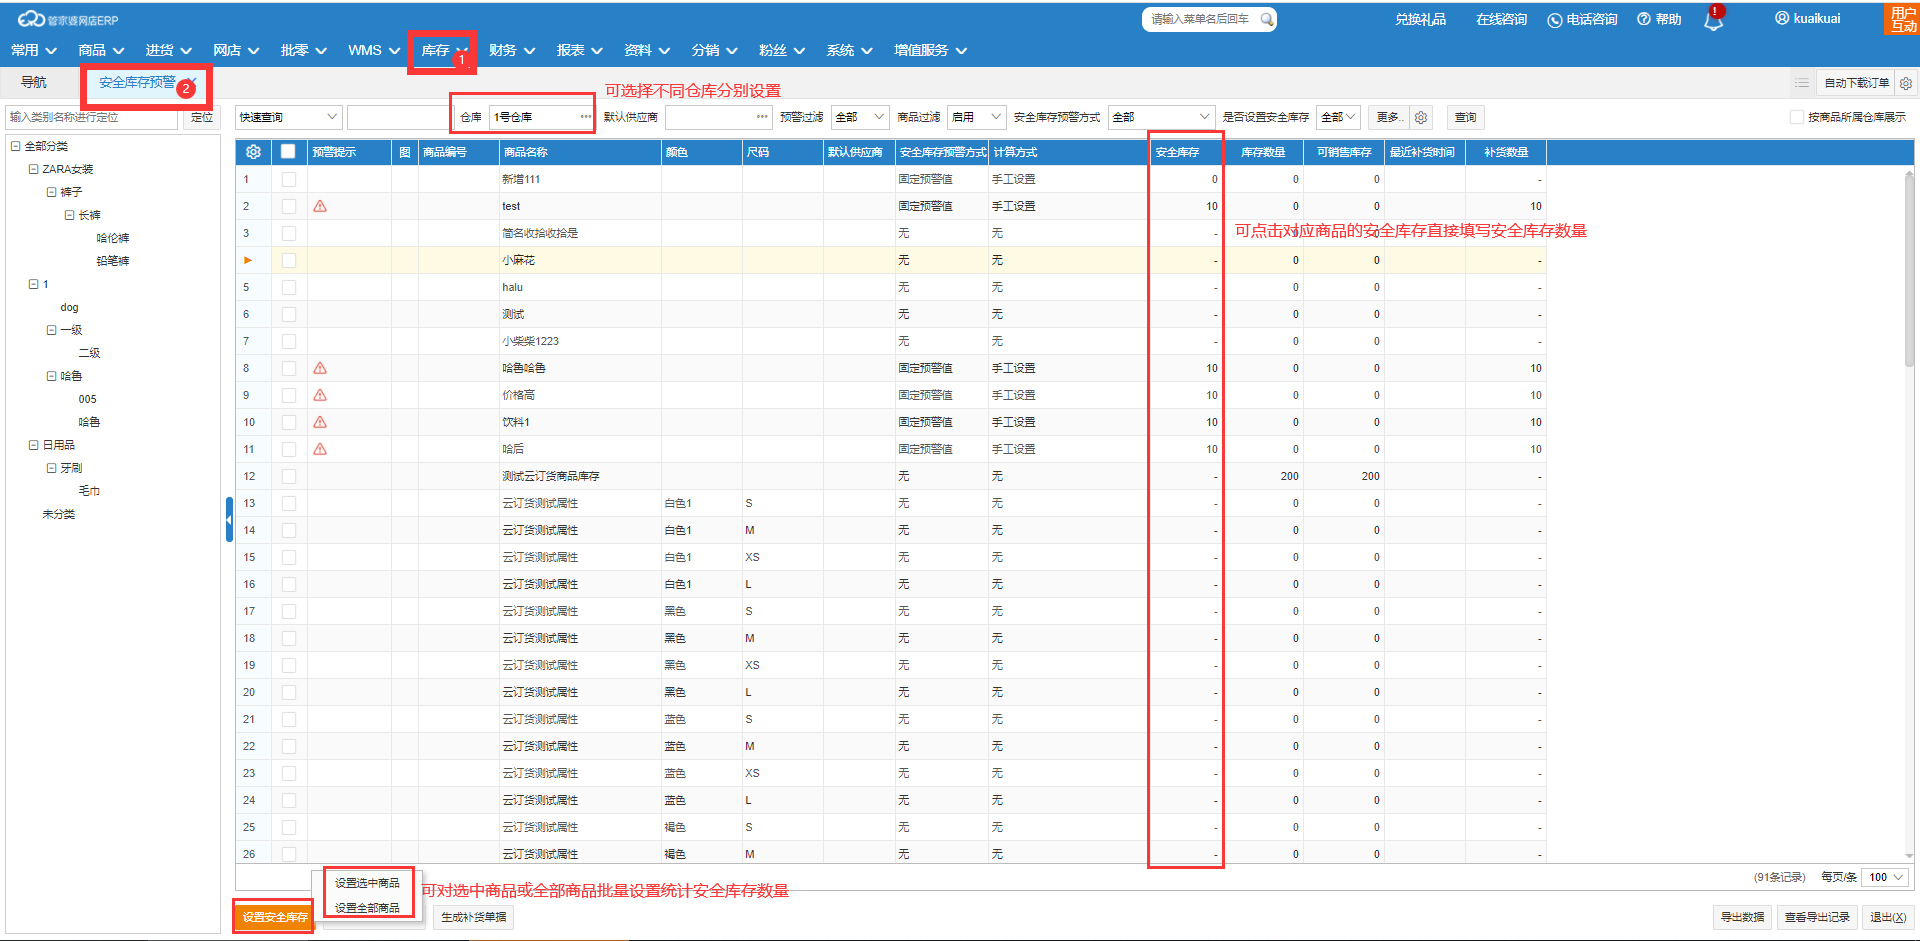
Task: Check the row checkbox for 小麻花
Action: [289, 260]
